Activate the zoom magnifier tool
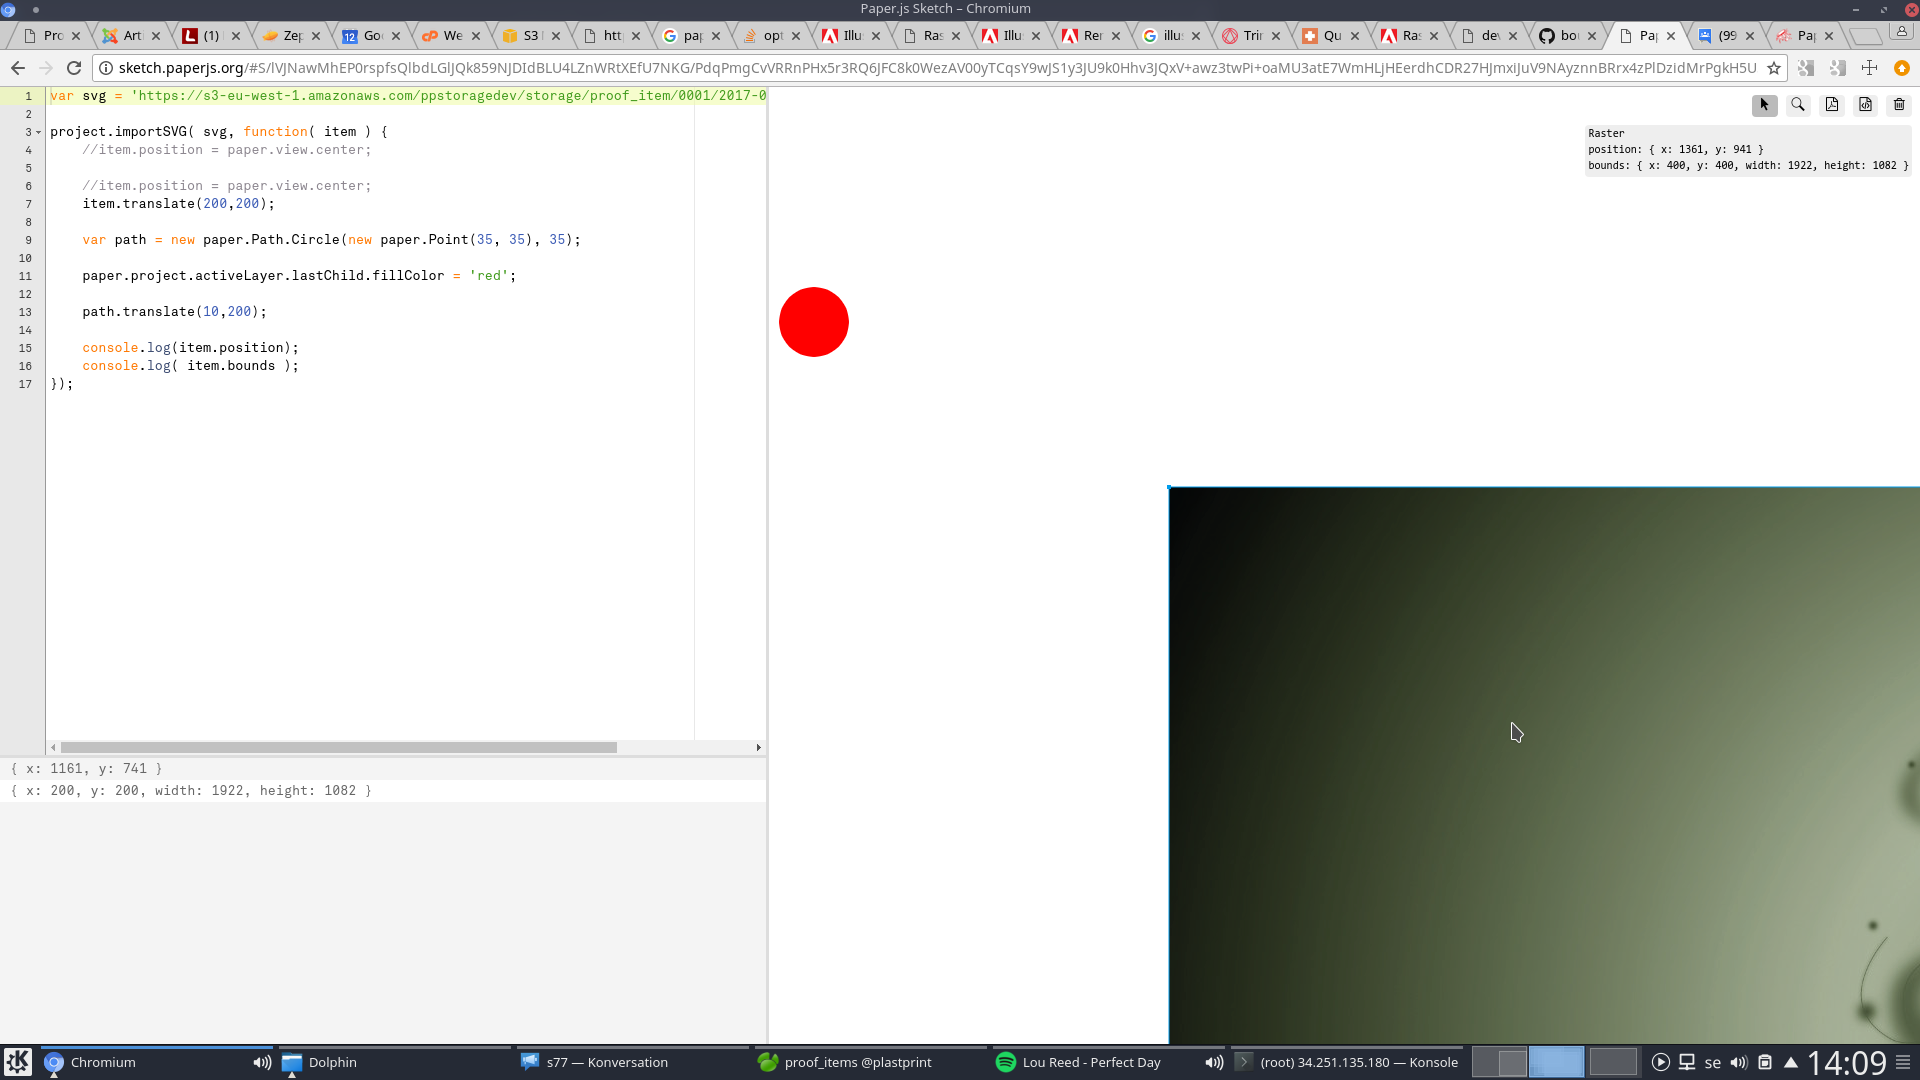The height and width of the screenshot is (1080, 1920). pos(1798,105)
